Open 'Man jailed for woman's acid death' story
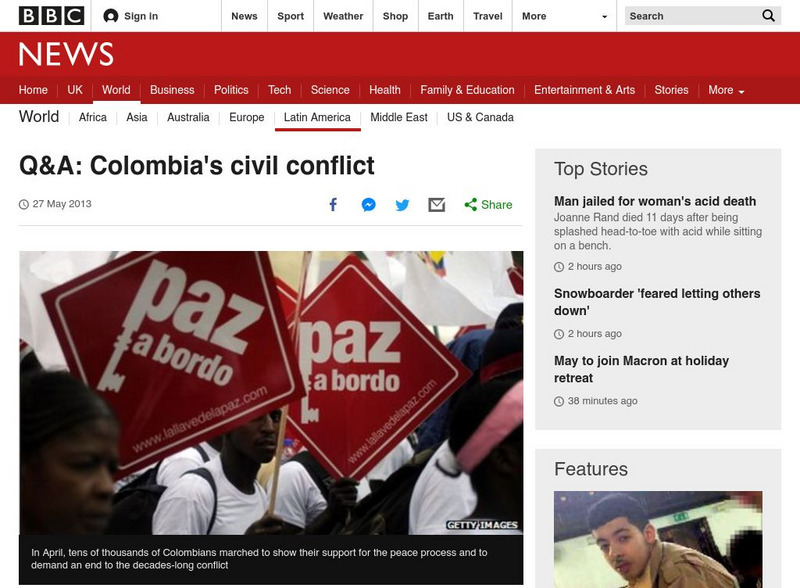The image size is (800, 588). pos(655,201)
